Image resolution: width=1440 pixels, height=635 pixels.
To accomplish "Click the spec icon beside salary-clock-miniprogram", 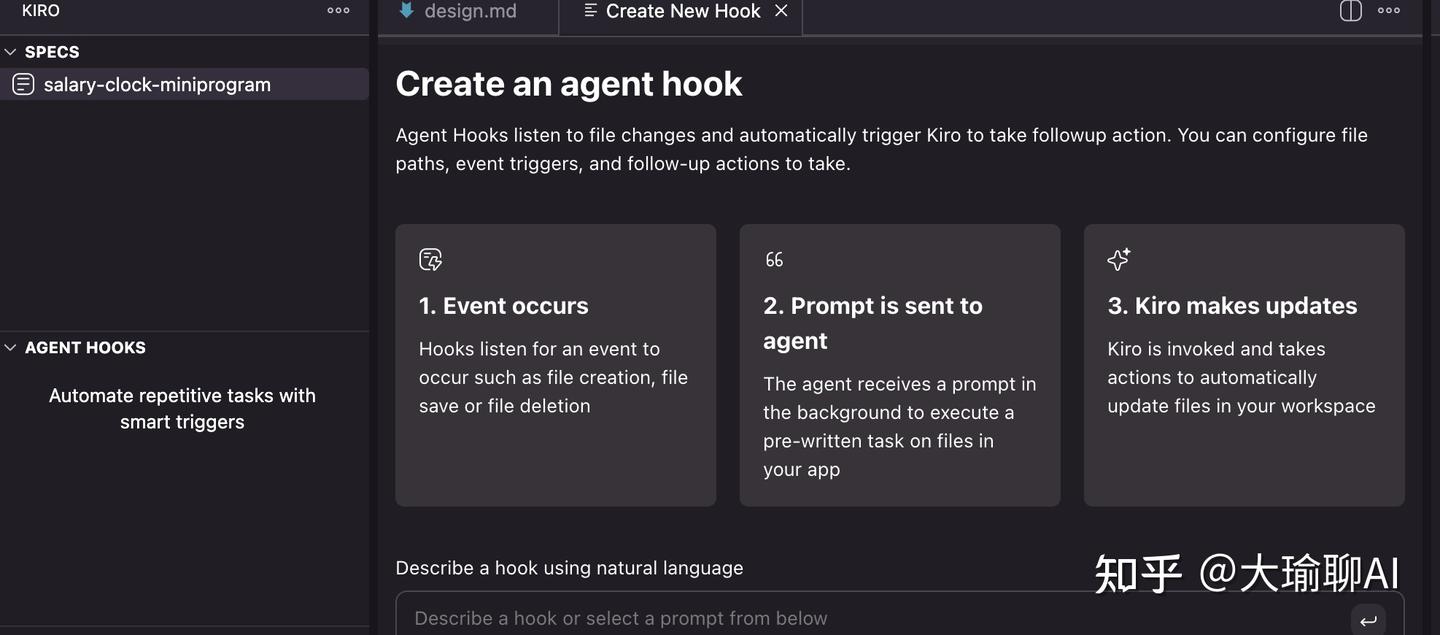I will point(23,85).
